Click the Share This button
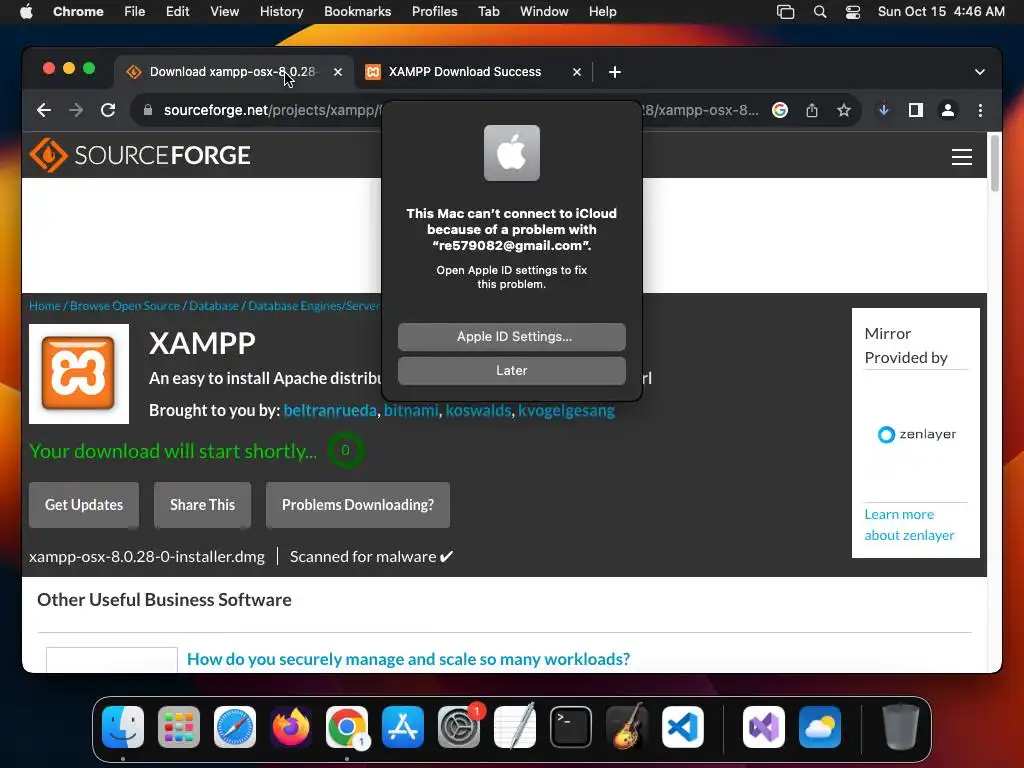The width and height of the screenshot is (1024, 768). [202, 505]
